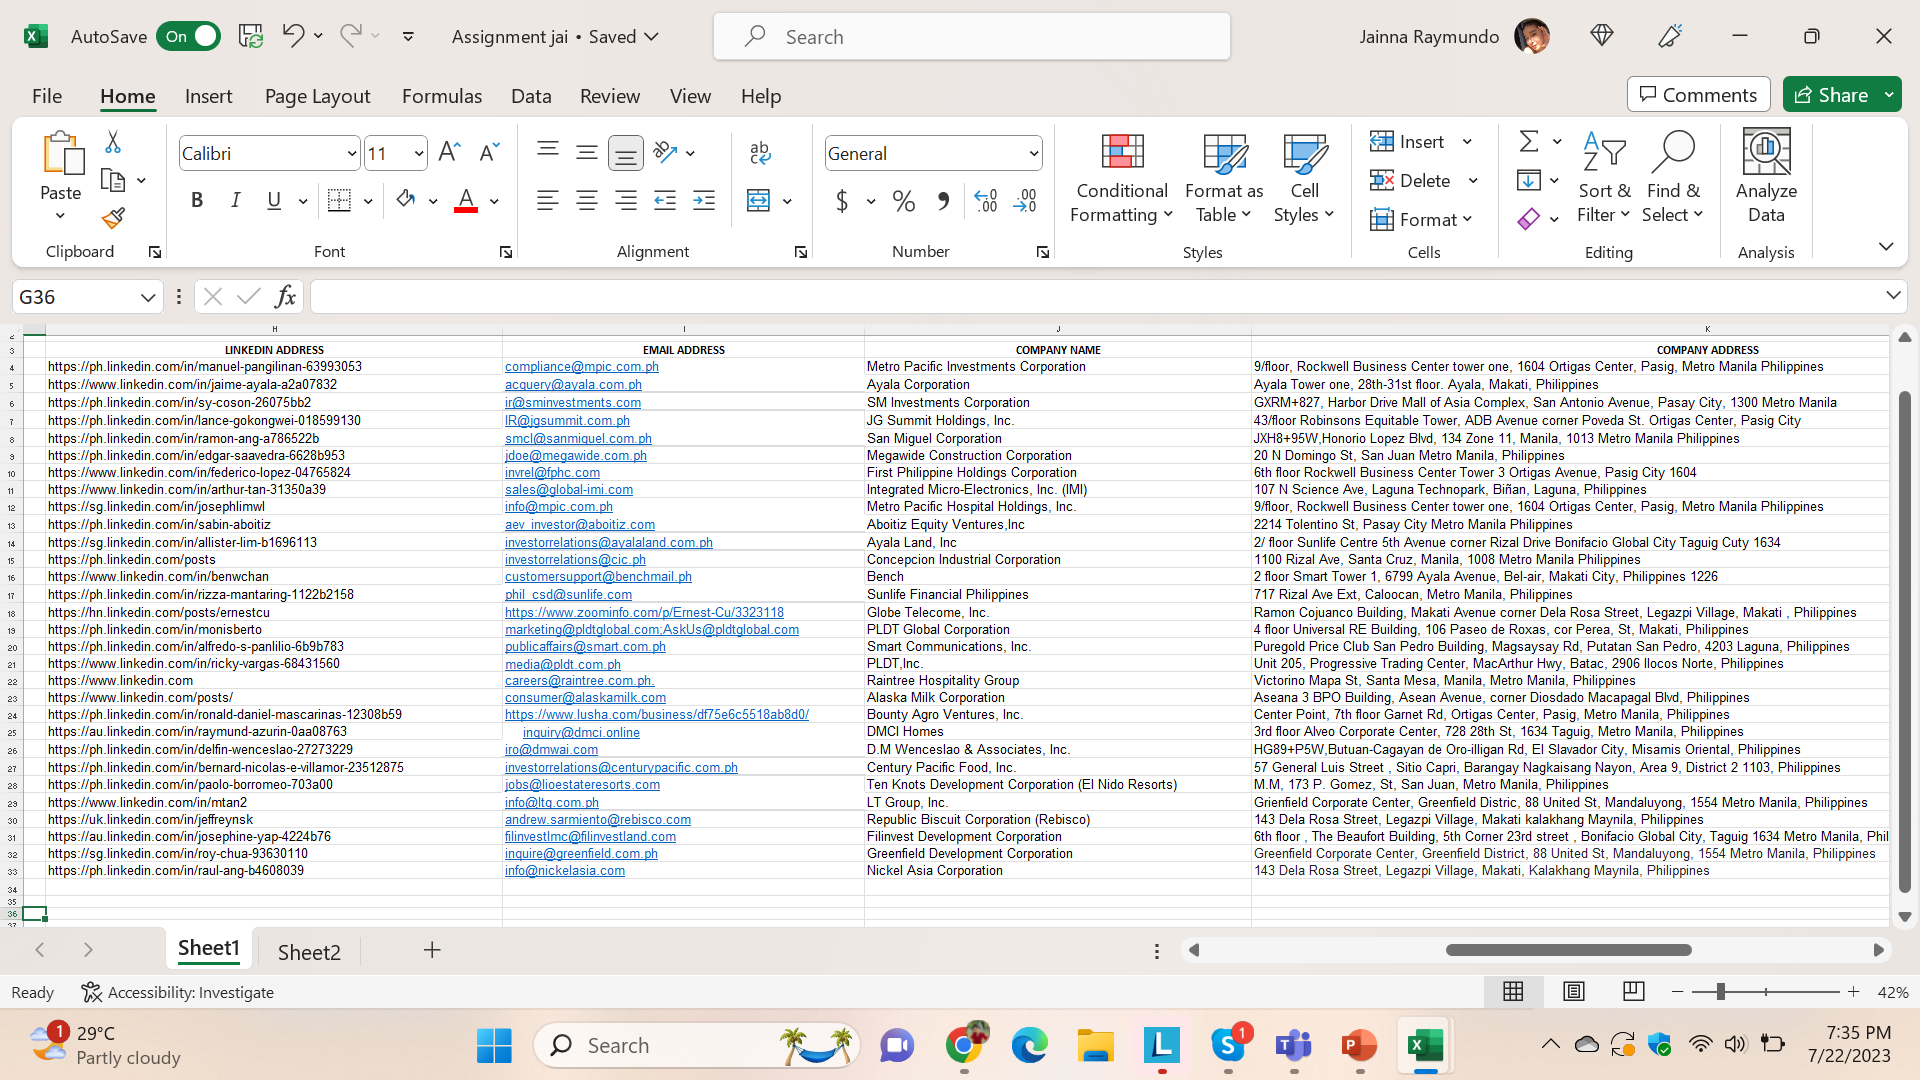Click the Orientation text angle icon
Screen dimensions: 1920x1080
click(x=665, y=152)
